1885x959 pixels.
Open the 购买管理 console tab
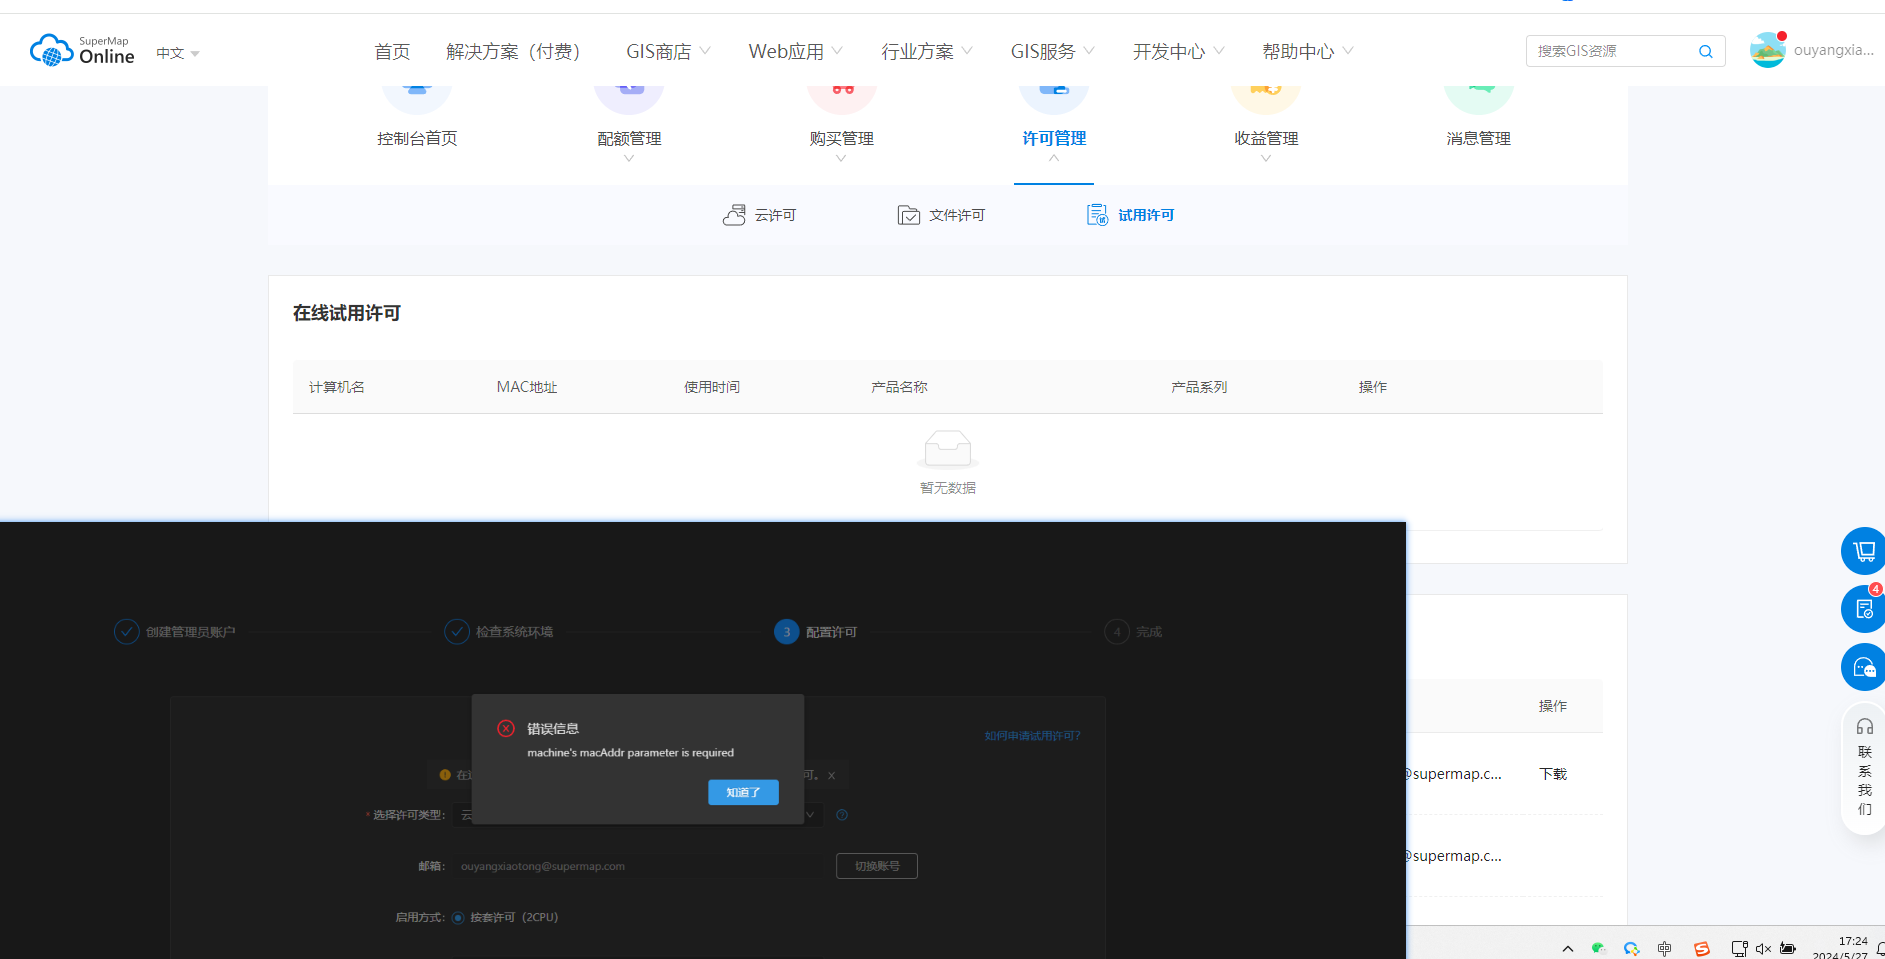pos(841,138)
